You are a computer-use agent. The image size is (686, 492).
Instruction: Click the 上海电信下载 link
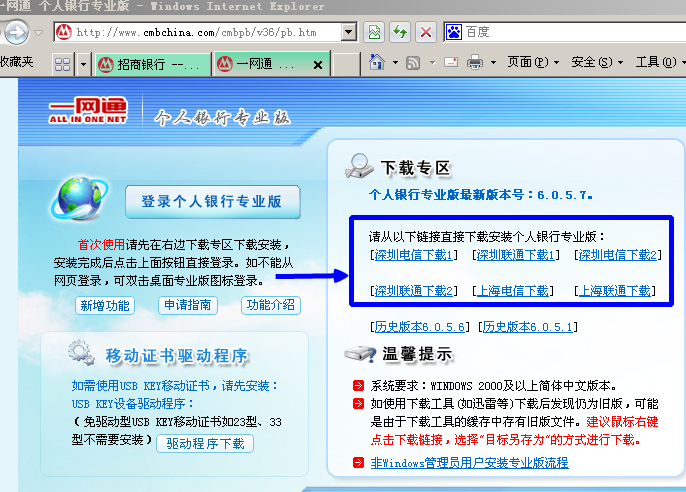[512, 291]
